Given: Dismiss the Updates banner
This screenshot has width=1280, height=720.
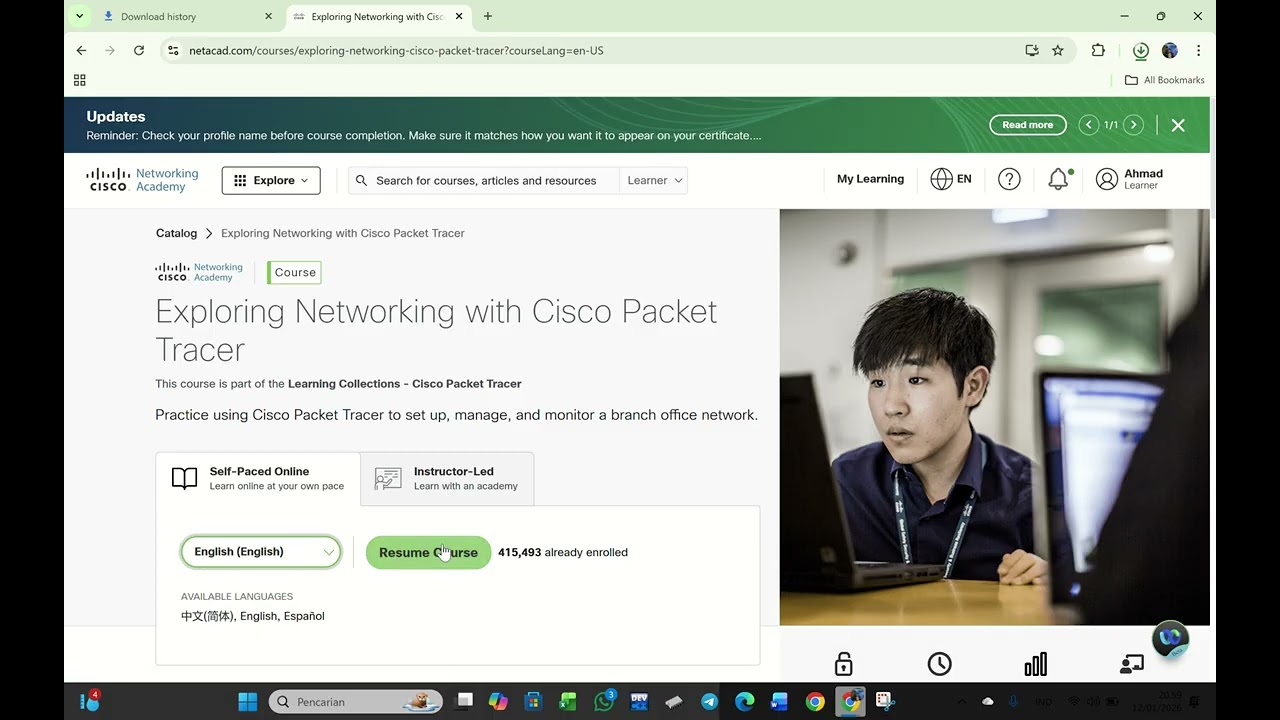Looking at the screenshot, I should (x=1178, y=125).
